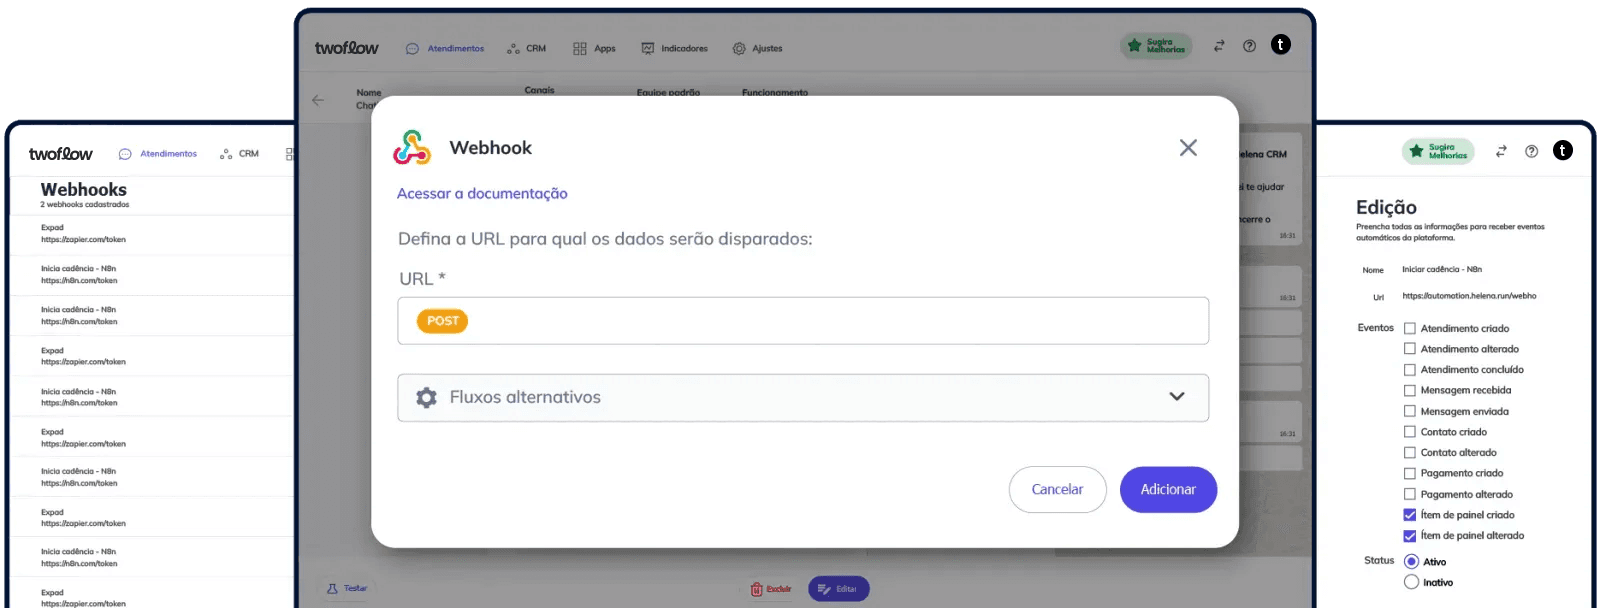Click the orange POST method badge
This screenshot has height=608, width=1600.
pyautogui.click(x=442, y=321)
